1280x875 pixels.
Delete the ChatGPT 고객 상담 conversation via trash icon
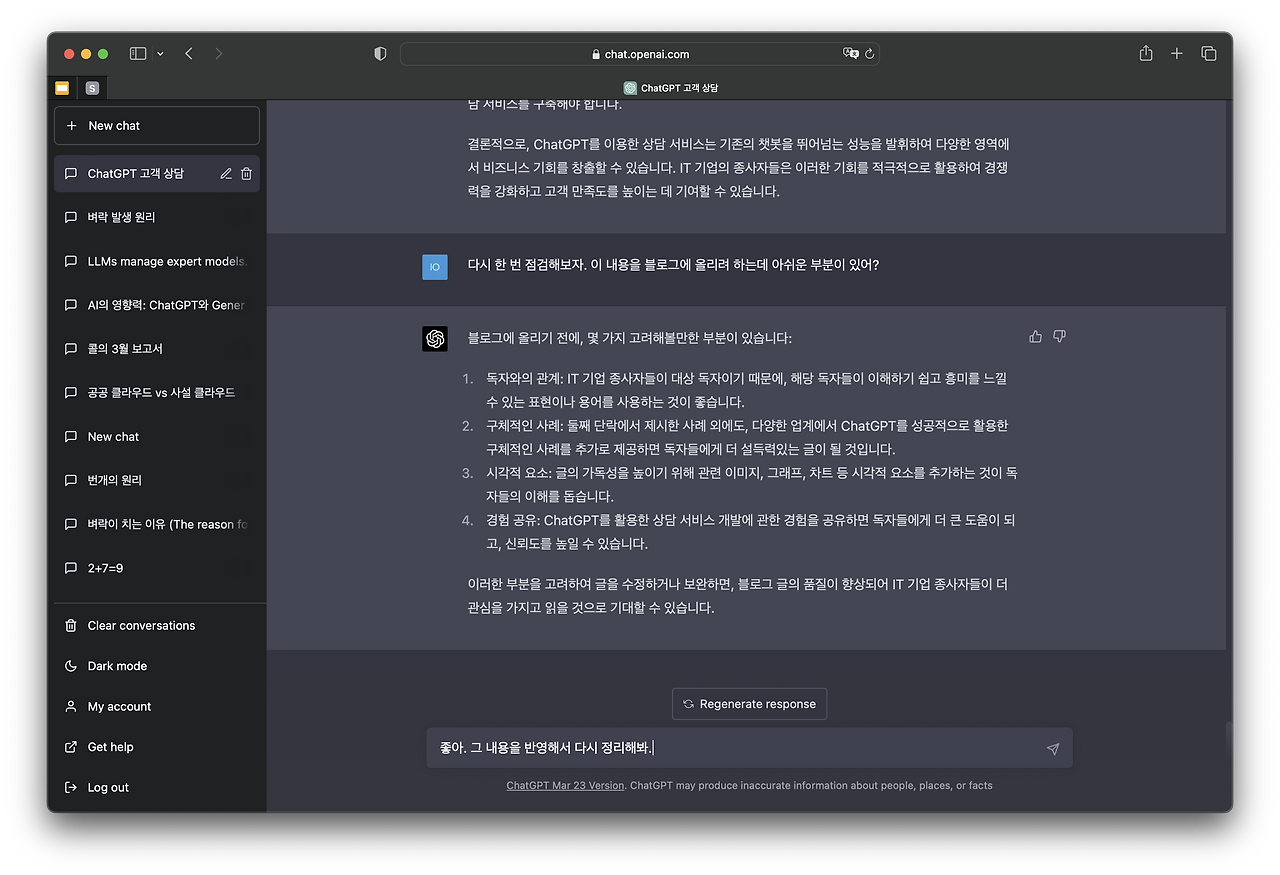coord(246,172)
